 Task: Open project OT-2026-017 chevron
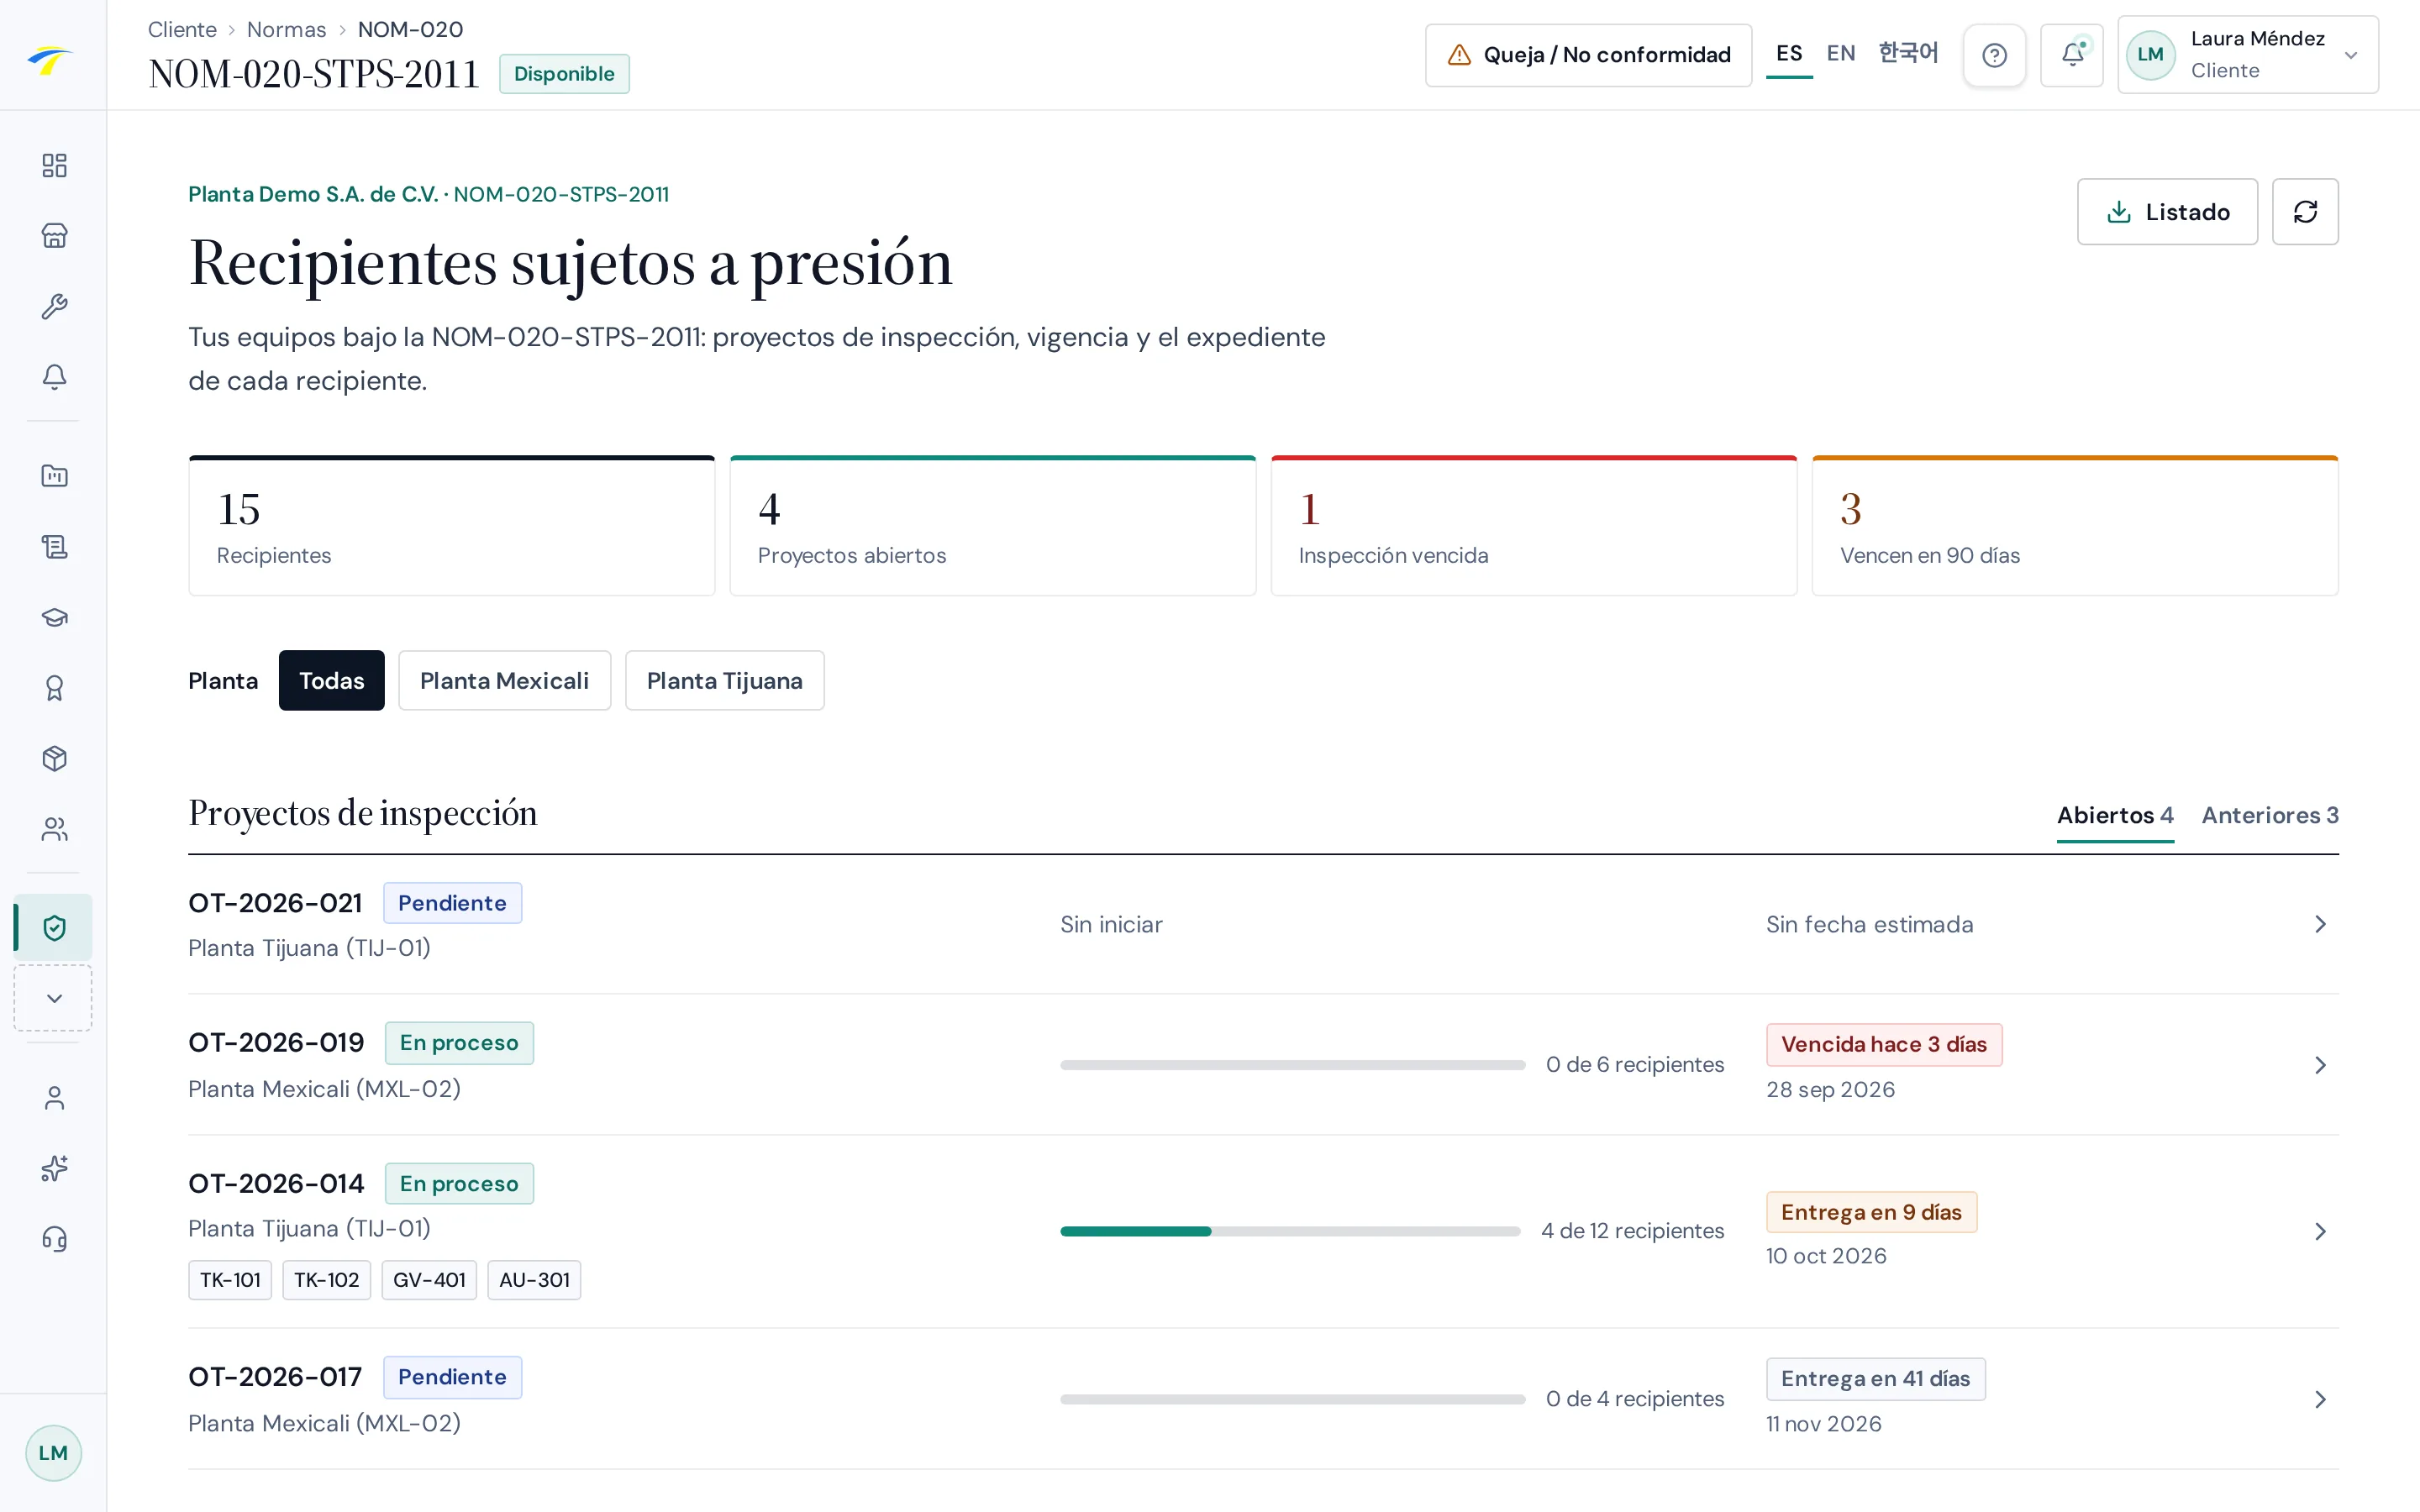2320,1399
